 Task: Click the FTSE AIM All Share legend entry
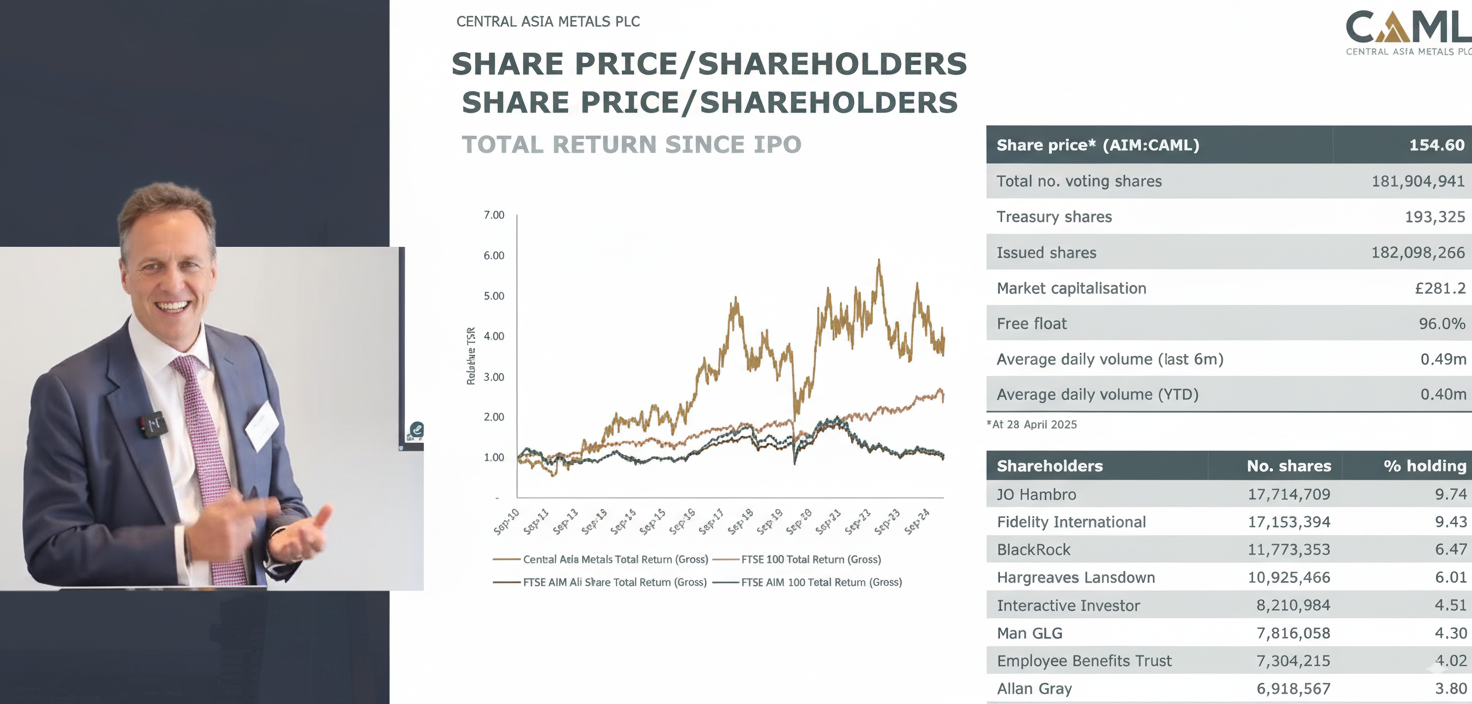(600, 582)
